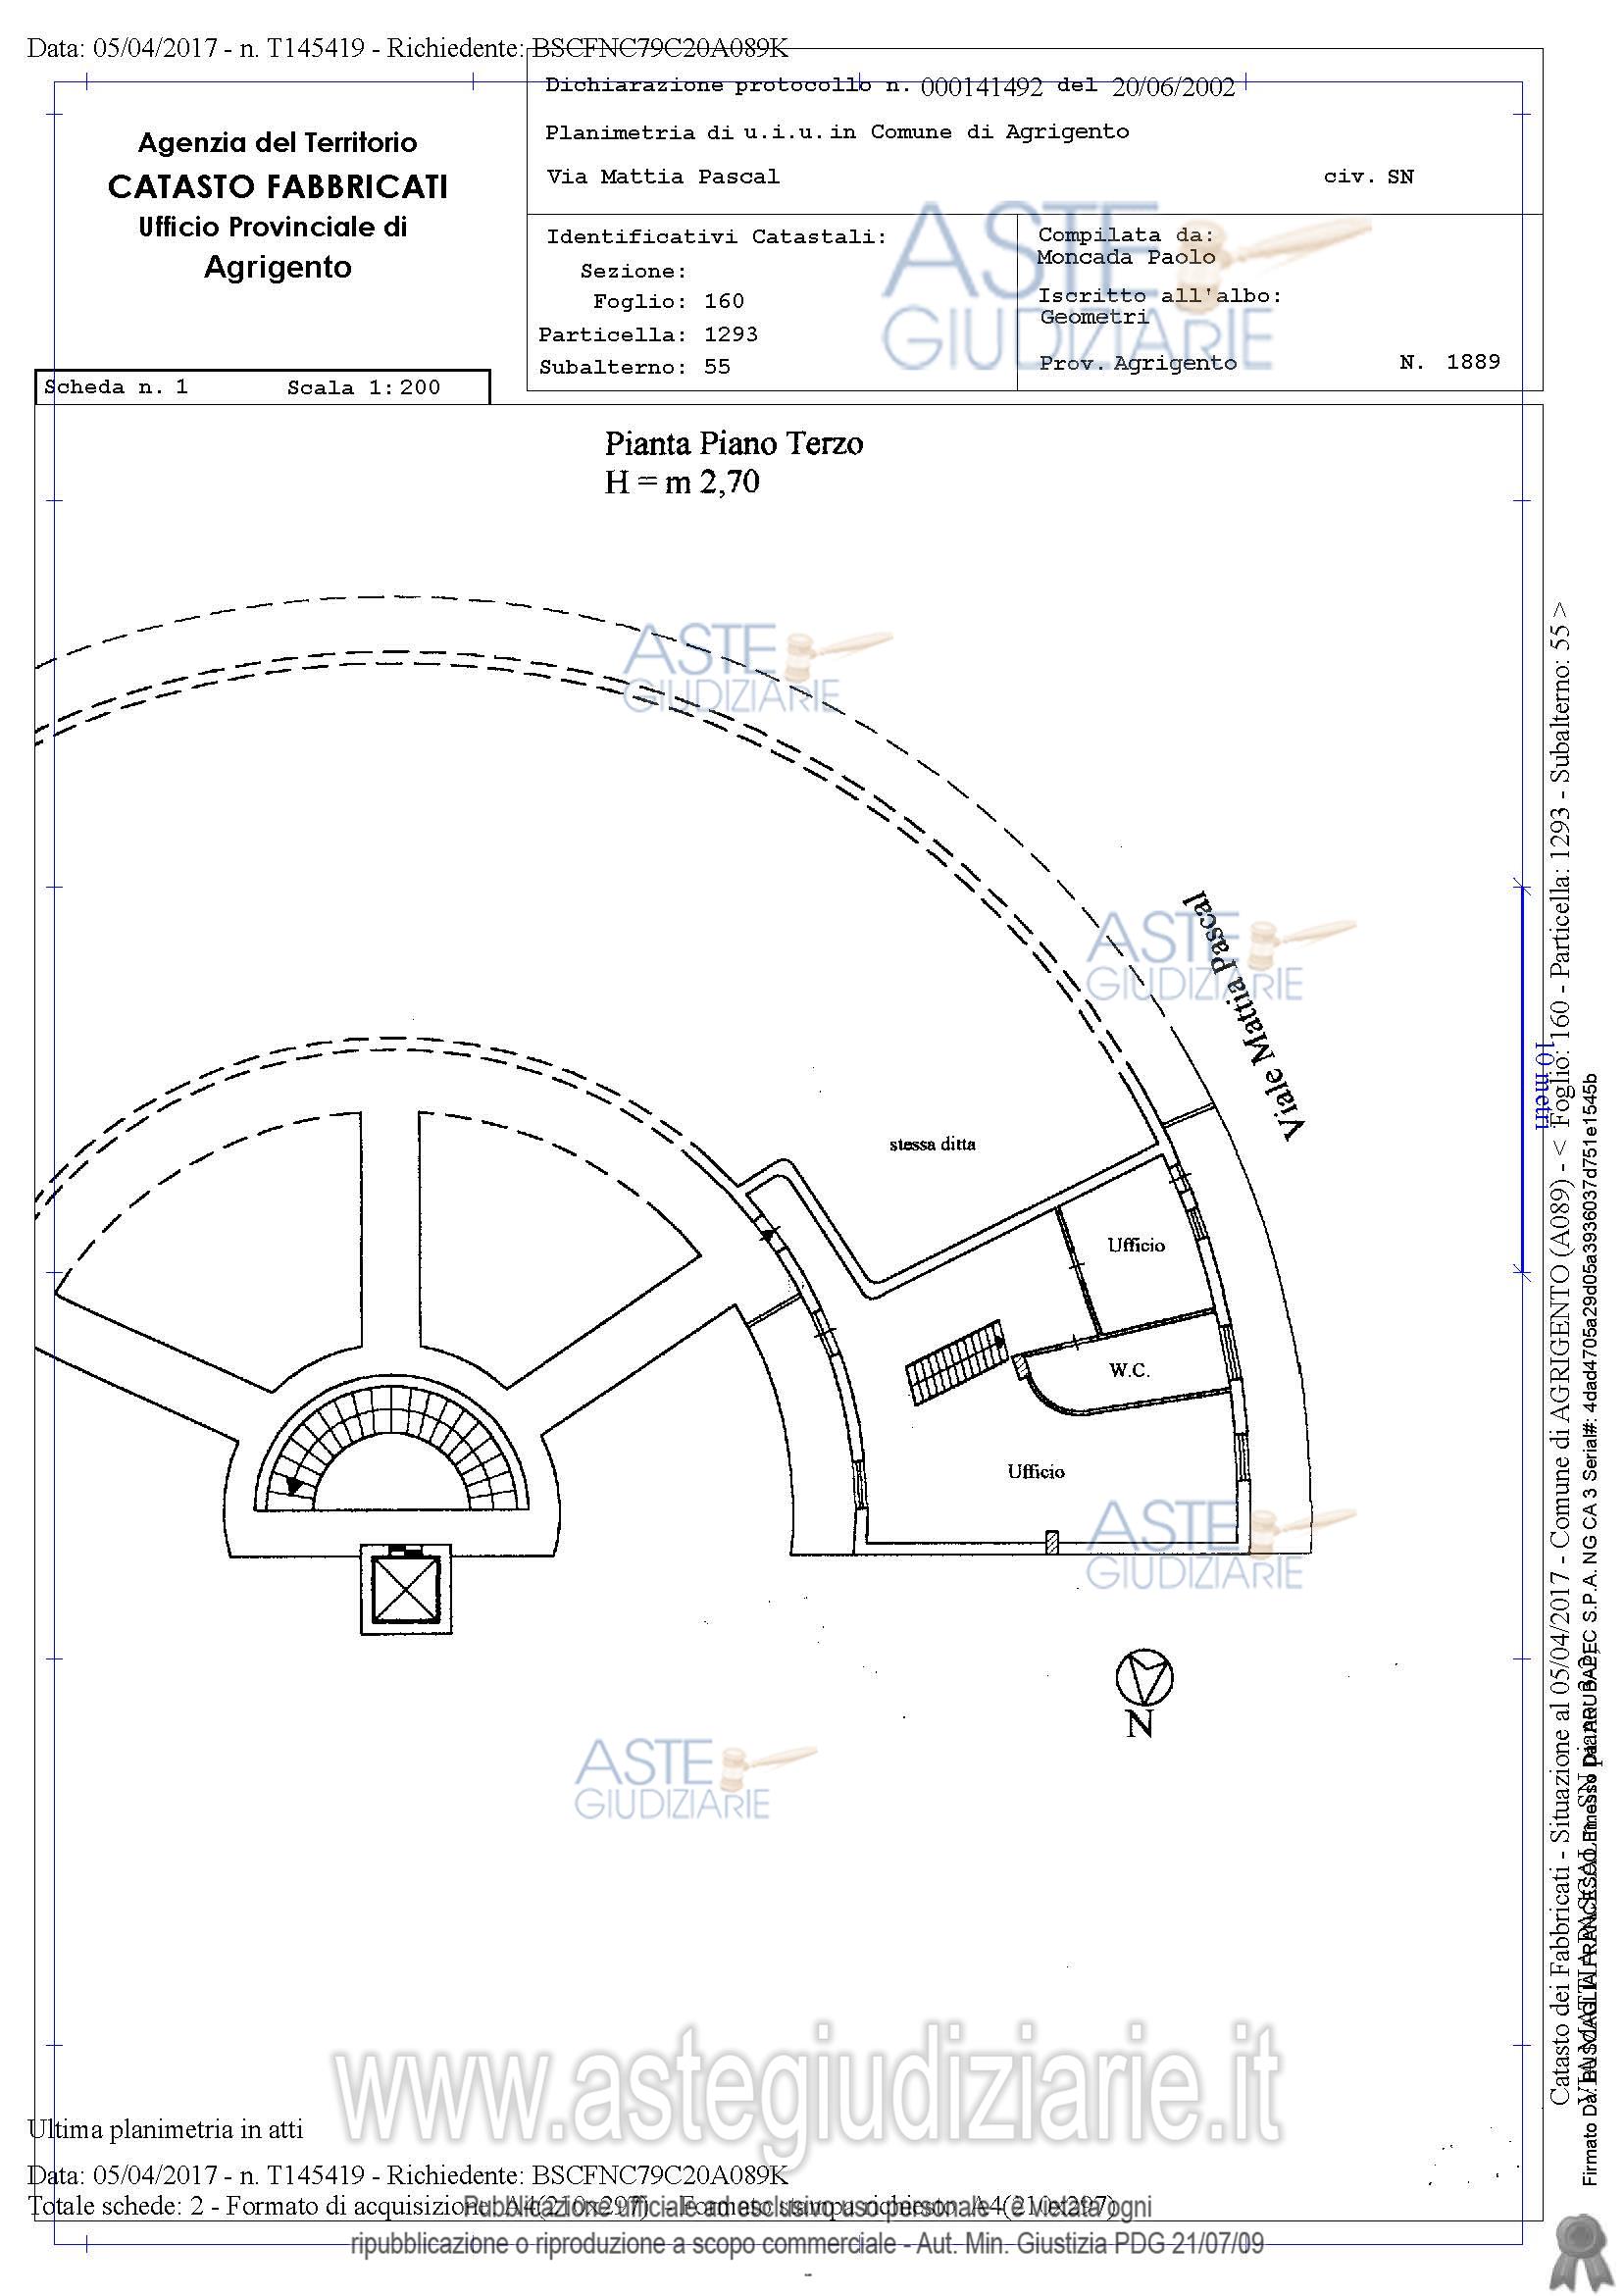Click the 'Ultima planimetria in atti' note
Viewport: 1624px width, 2296px height.
tap(166, 2129)
